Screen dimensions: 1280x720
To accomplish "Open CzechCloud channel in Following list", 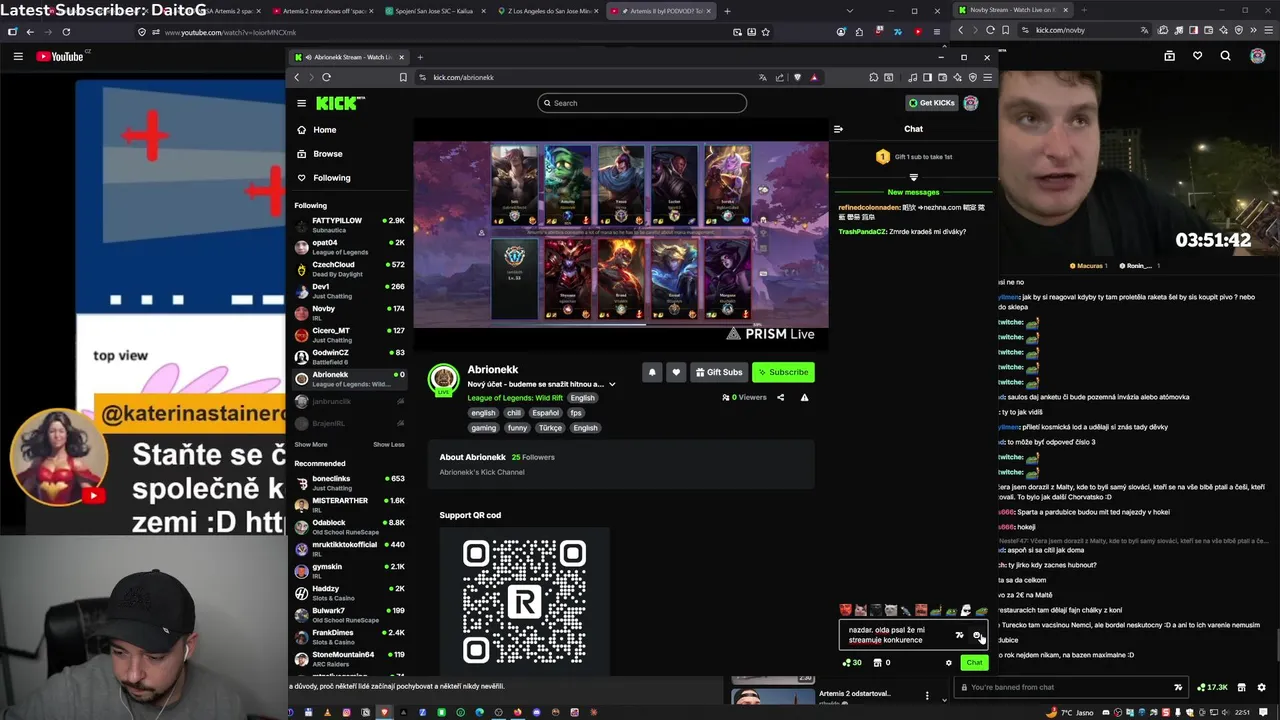I will [x=350, y=268].
